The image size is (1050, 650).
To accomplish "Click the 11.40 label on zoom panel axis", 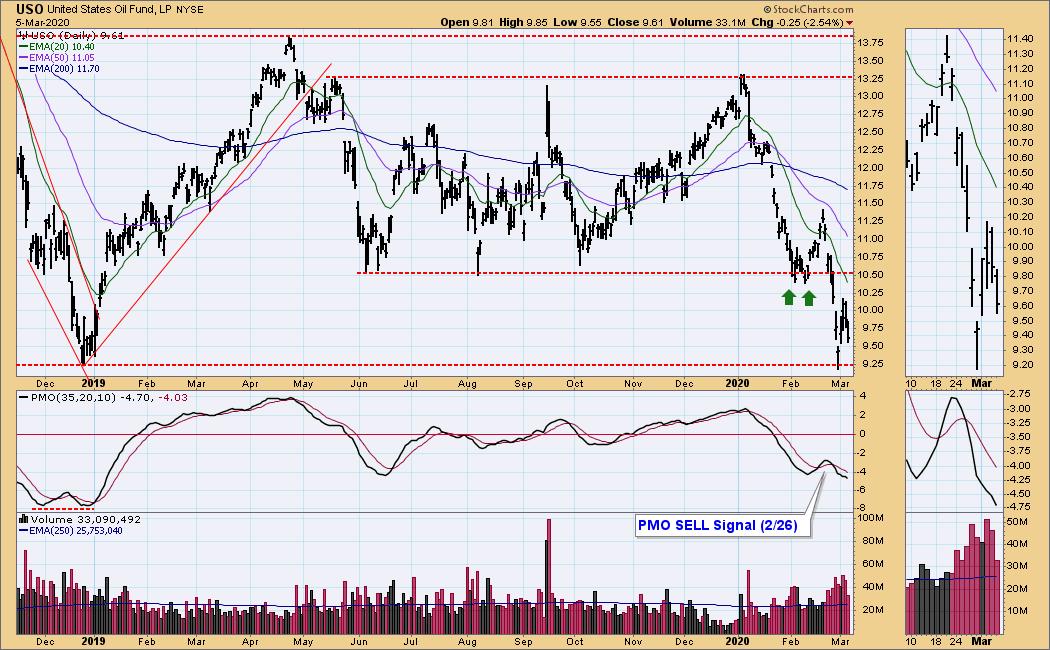I will pyautogui.click(x=1019, y=39).
